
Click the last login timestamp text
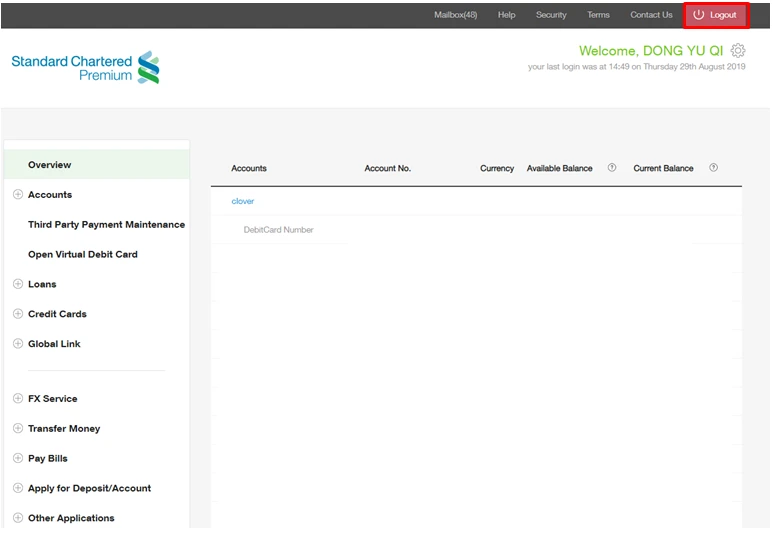[637, 66]
